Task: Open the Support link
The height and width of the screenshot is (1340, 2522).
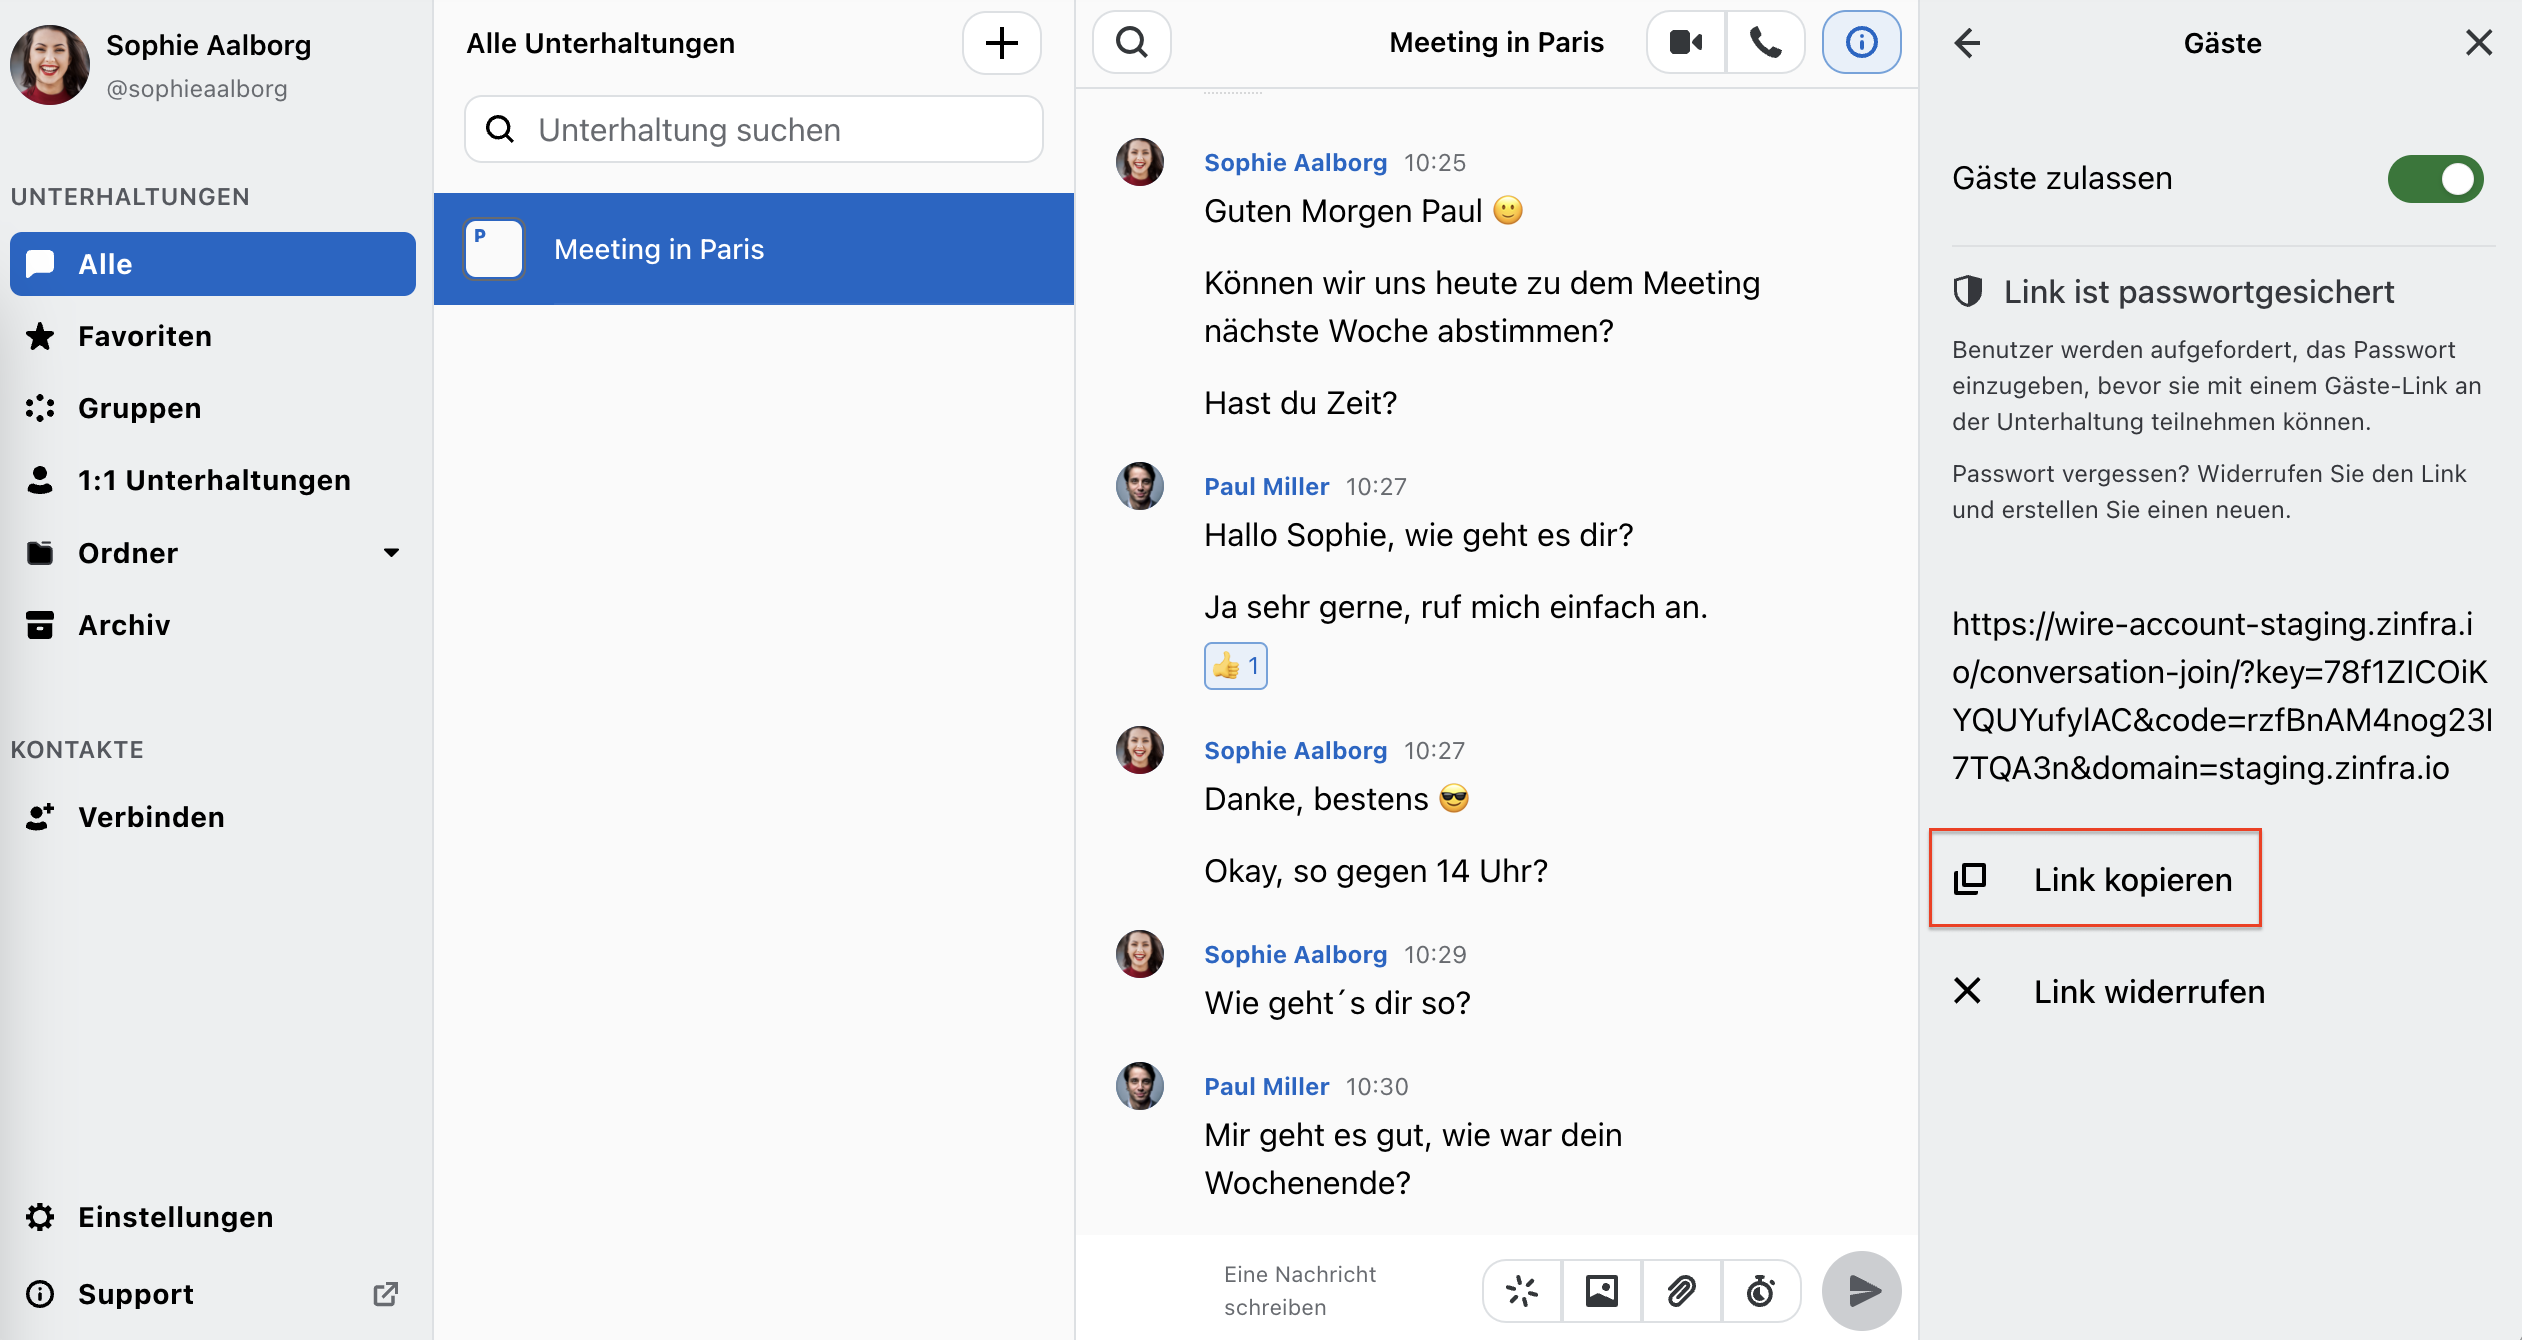Action: click(x=213, y=1294)
